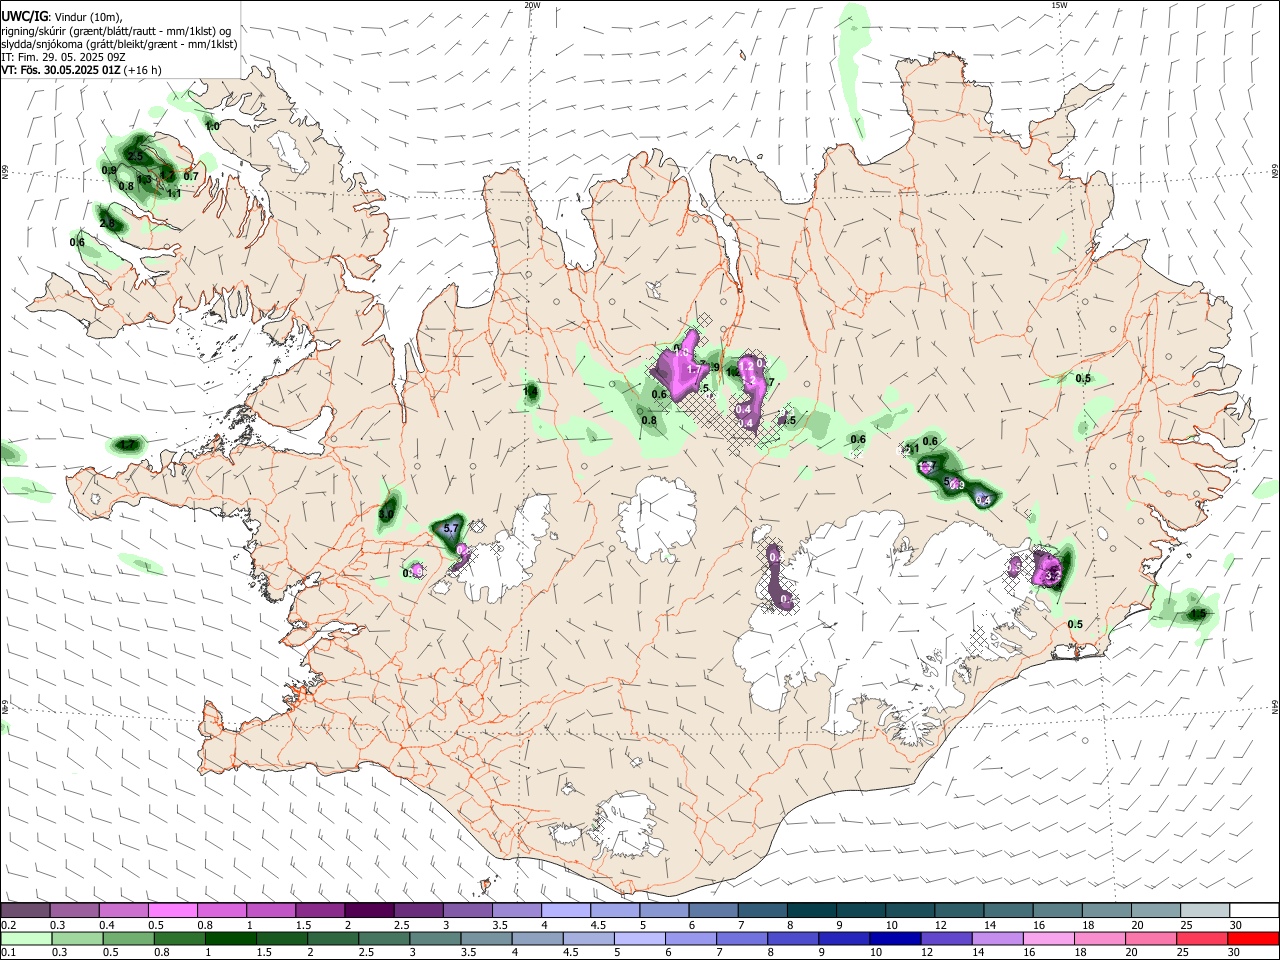Click the '5.7' rain value near Langjökull
Viewport: 1280px width, 960px height.
coord(450,528)
